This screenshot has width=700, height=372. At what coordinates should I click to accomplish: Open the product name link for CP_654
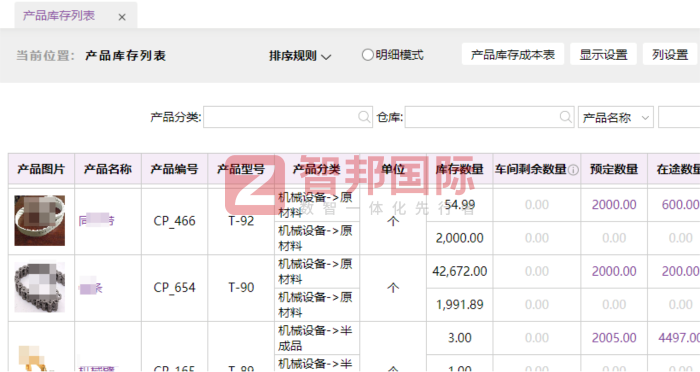click(91, 288)
